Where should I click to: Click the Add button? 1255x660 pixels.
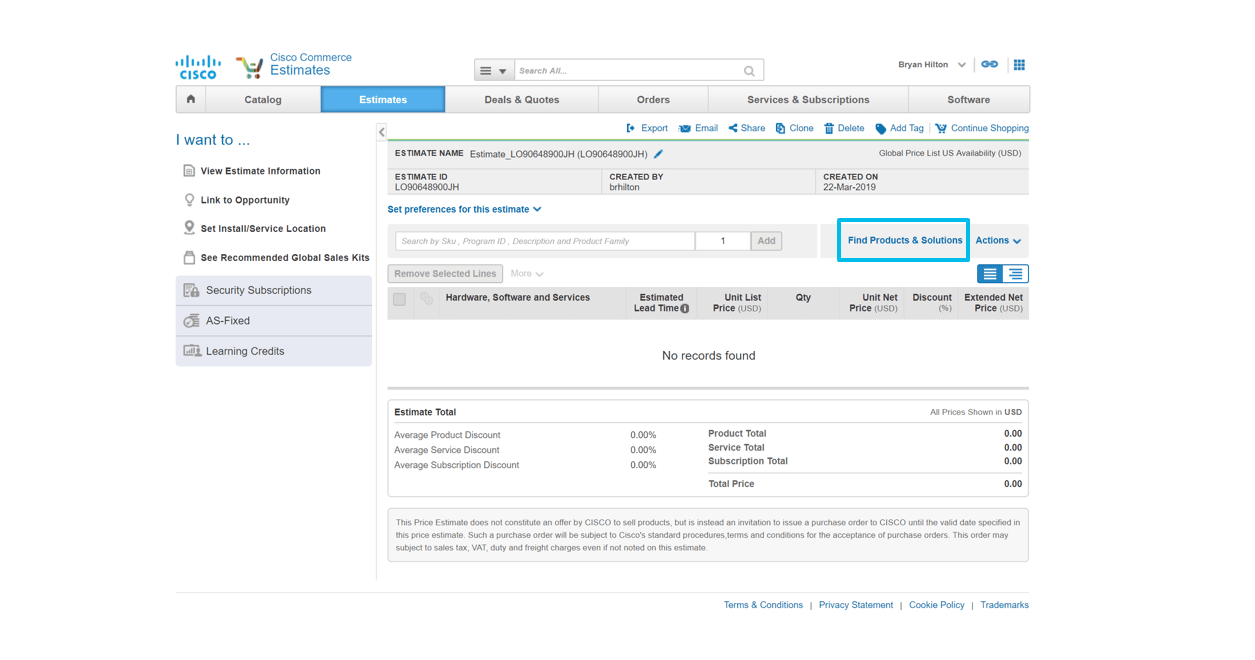(x=766, y=241)
